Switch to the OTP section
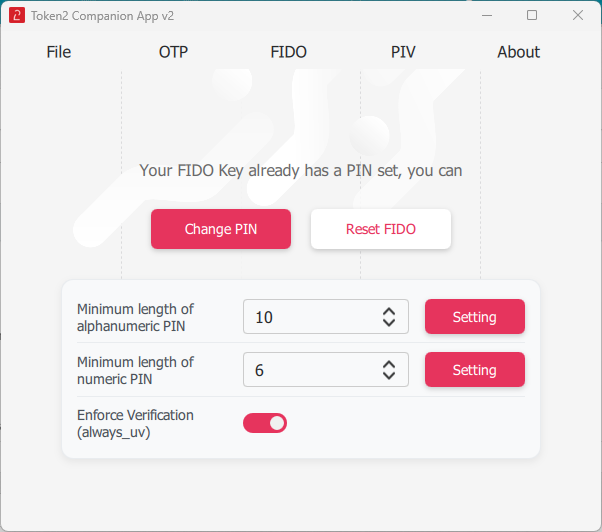 pos(173,52)
